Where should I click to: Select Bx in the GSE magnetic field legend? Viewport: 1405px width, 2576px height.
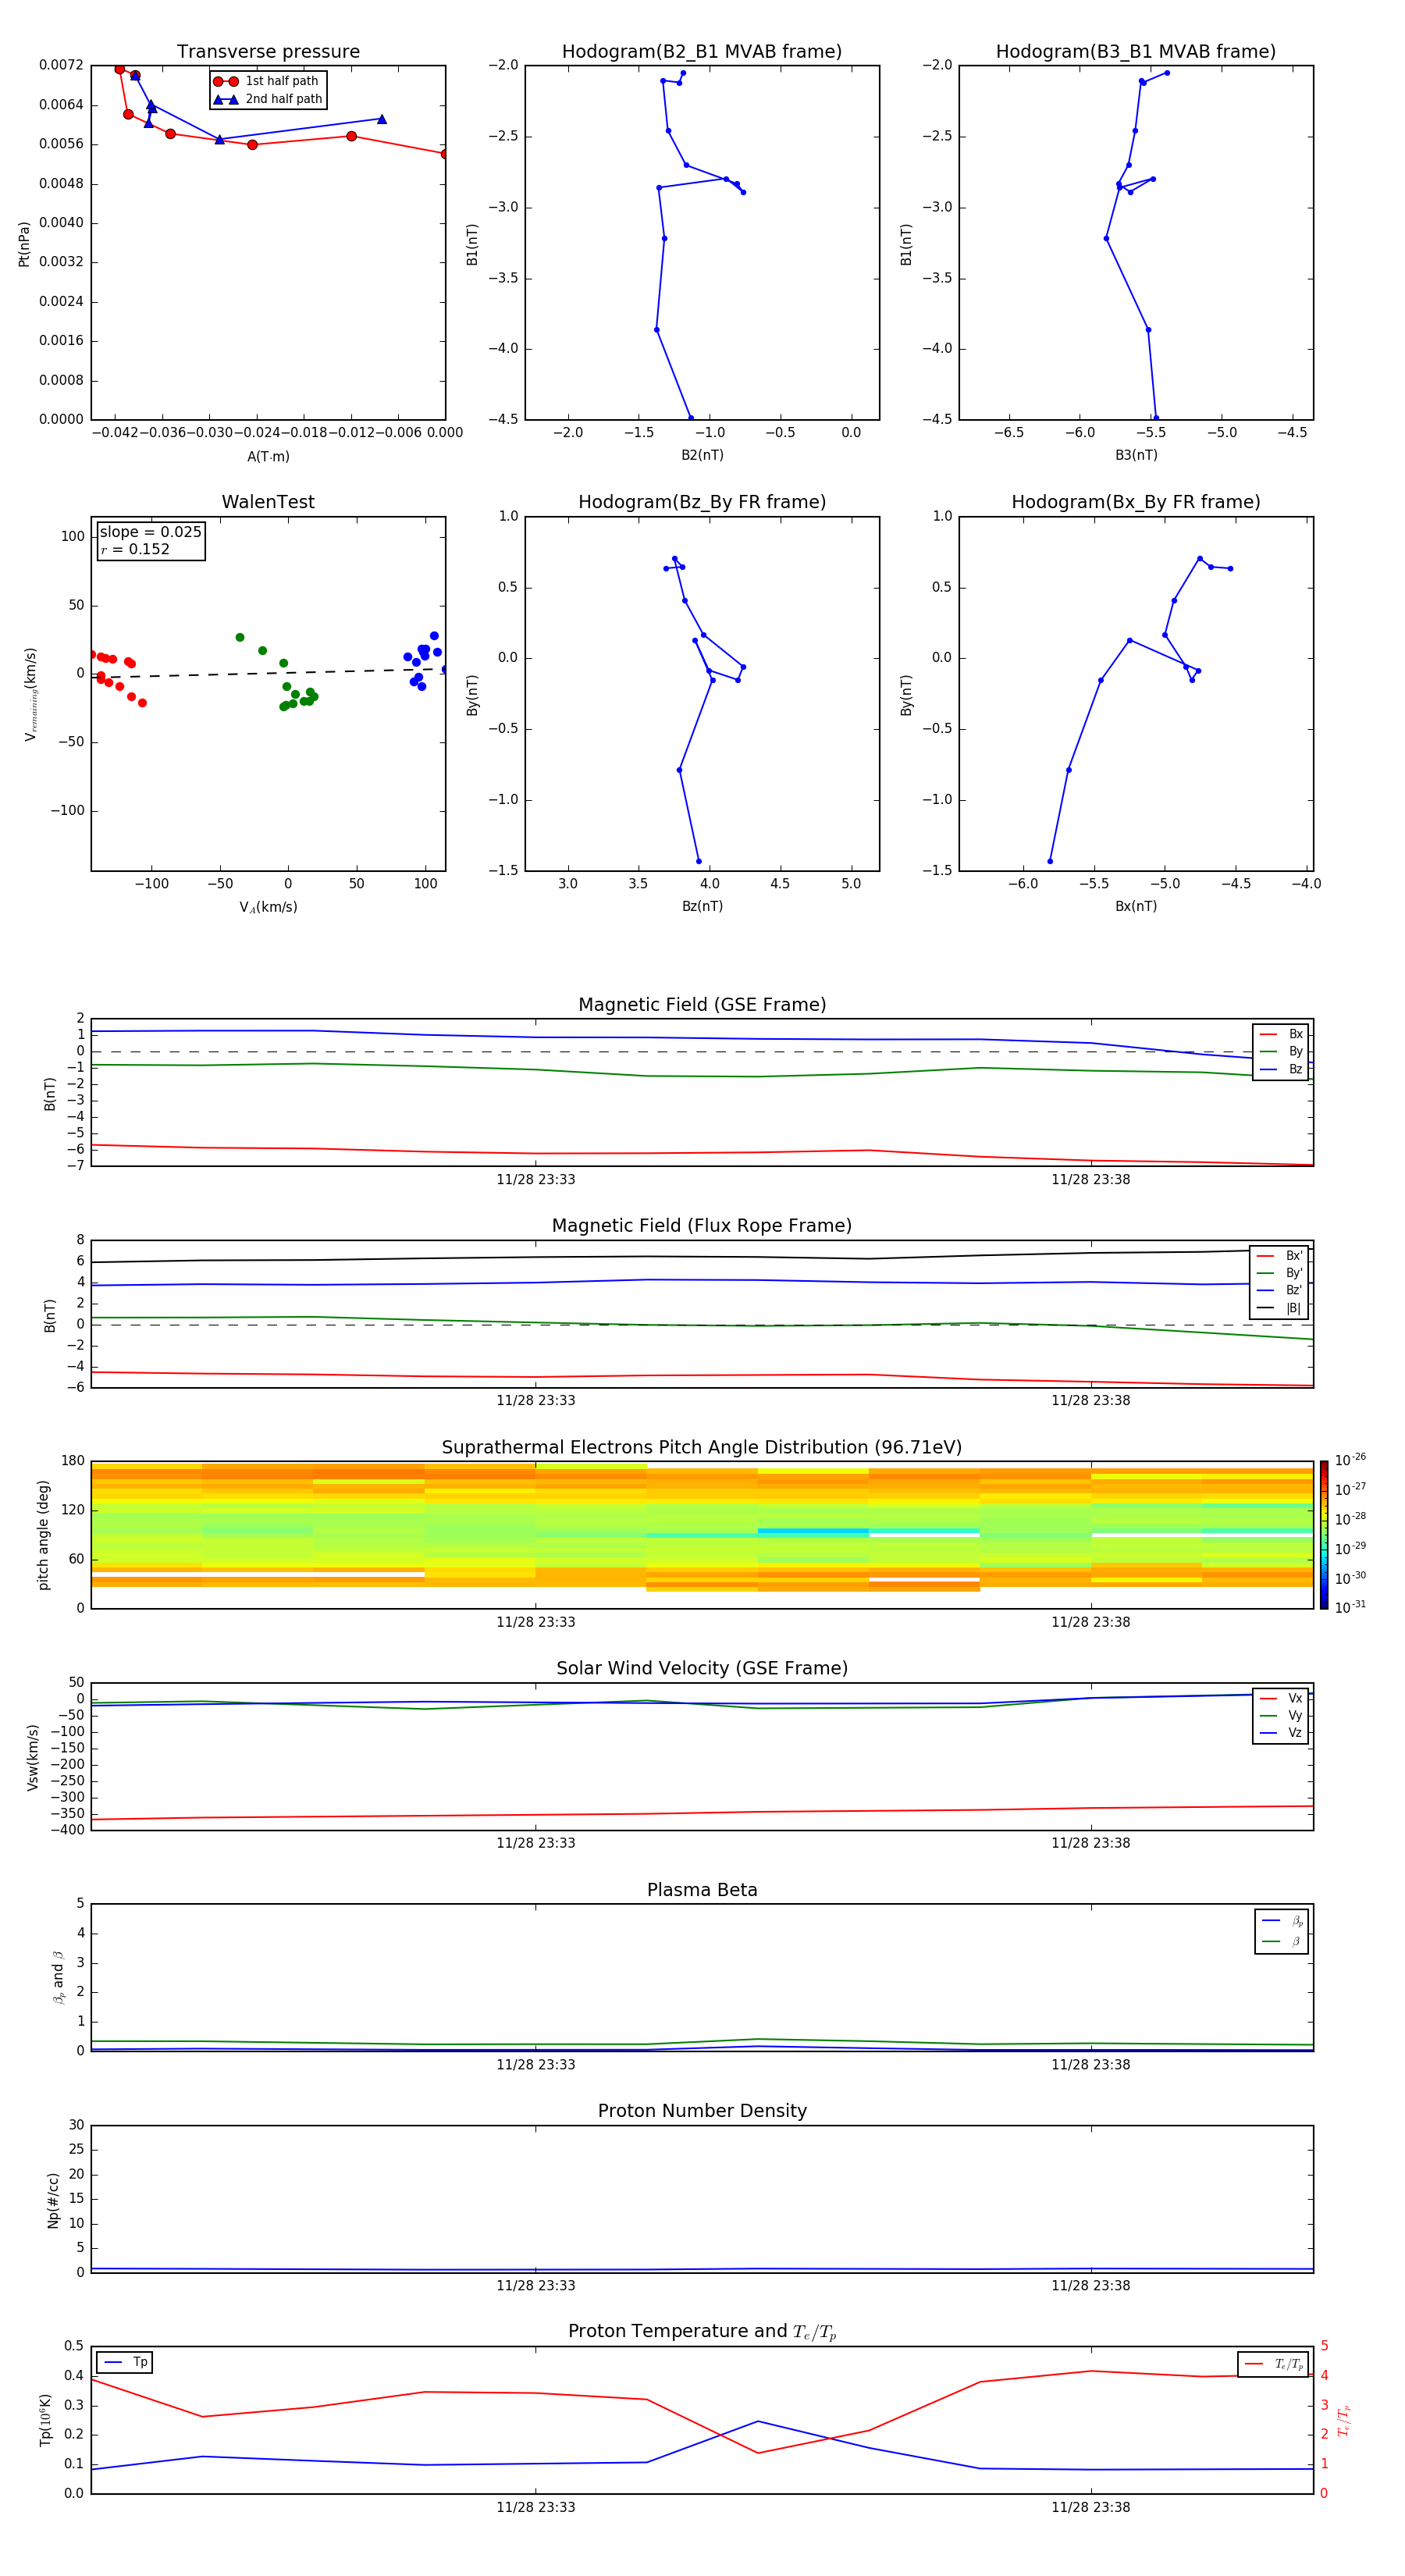coord(1281,1034)
